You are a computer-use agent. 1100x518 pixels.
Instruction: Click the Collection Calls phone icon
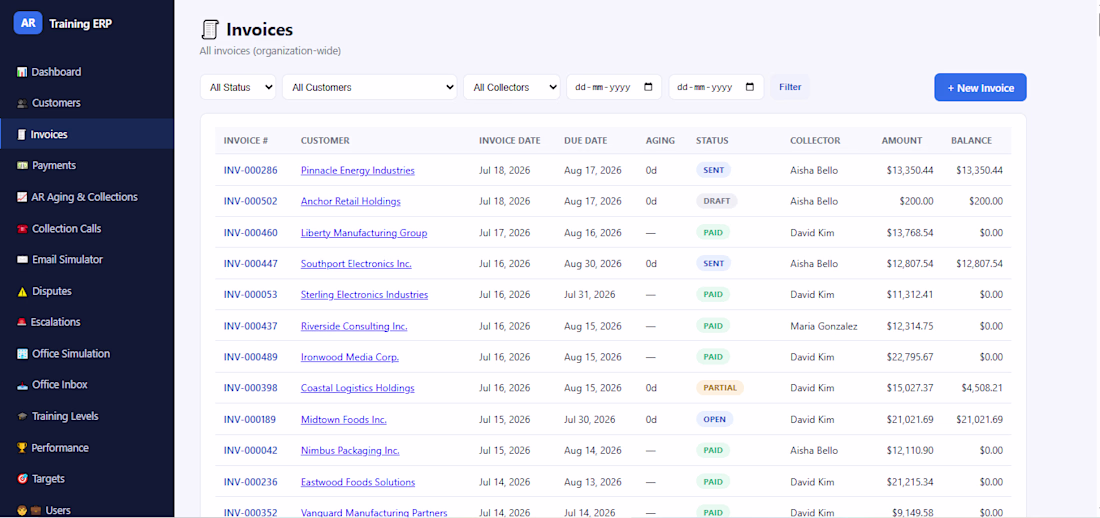click(22, 229)
